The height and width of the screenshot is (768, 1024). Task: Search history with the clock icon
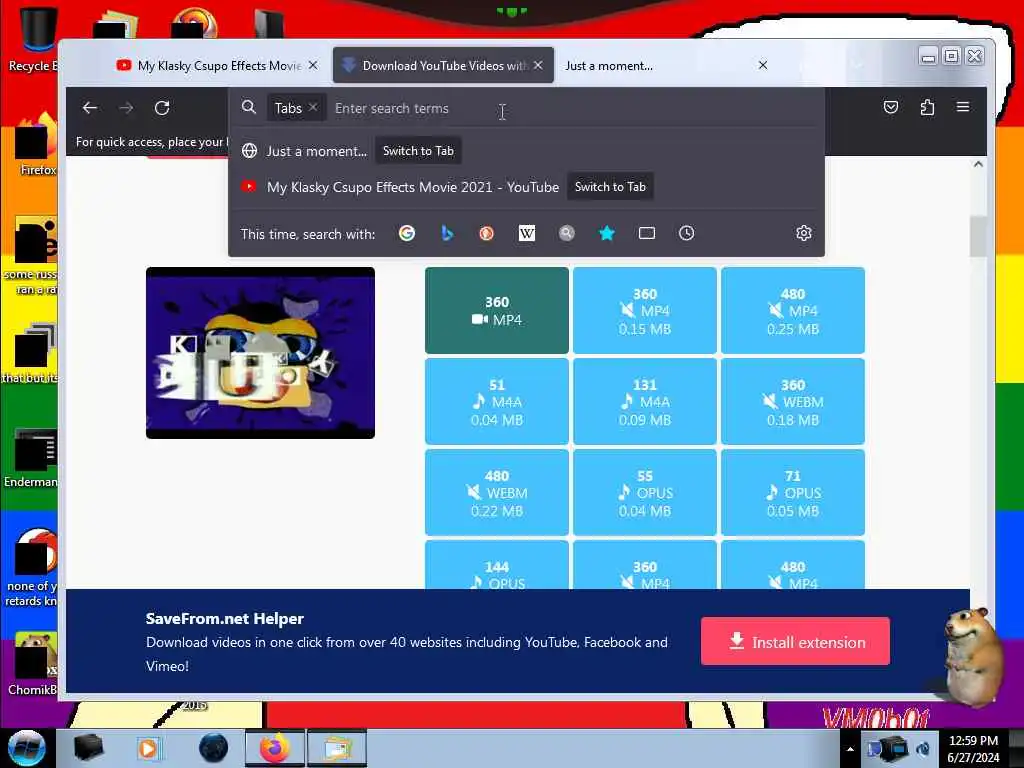pyautogui.click(x=686, y=233)
